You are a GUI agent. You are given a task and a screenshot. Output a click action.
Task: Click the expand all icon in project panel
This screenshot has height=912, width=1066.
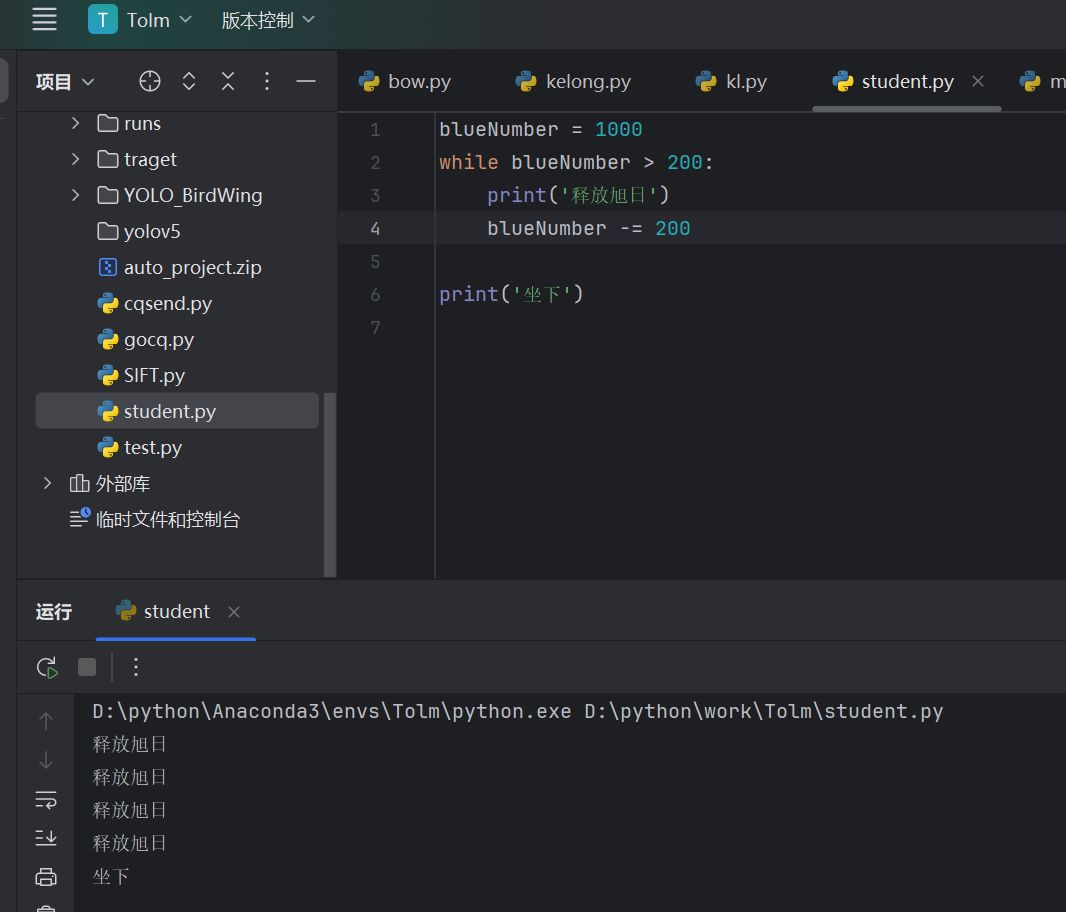point(189,82)
